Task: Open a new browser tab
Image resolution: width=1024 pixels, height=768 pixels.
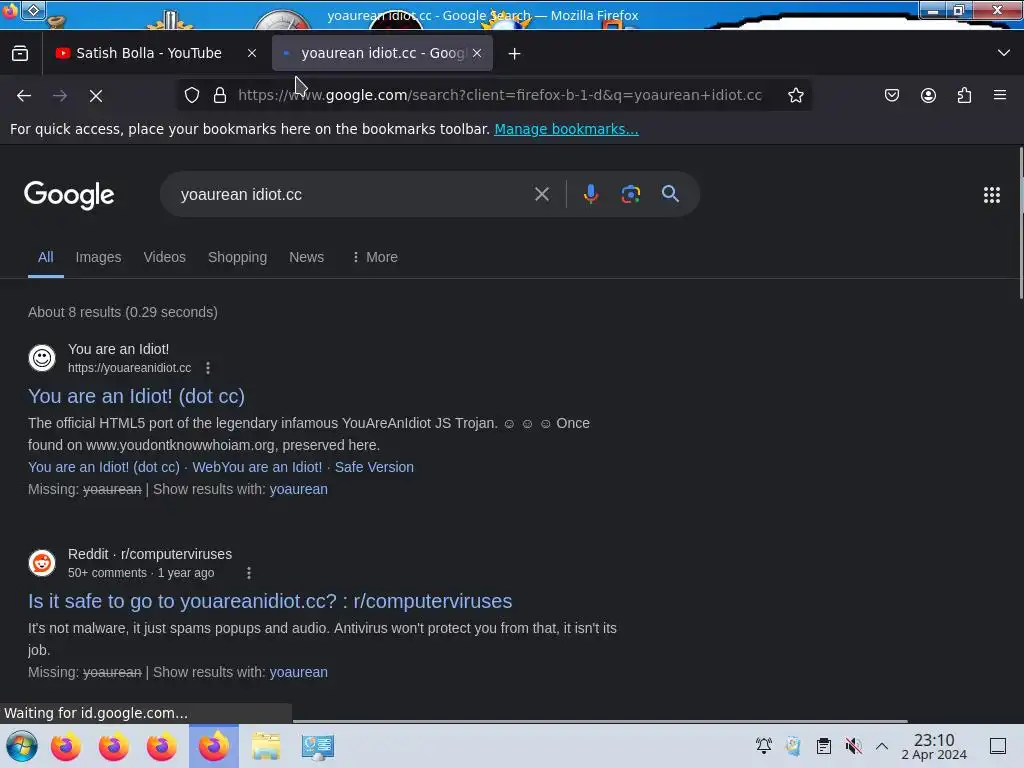Action: [515, 54]
